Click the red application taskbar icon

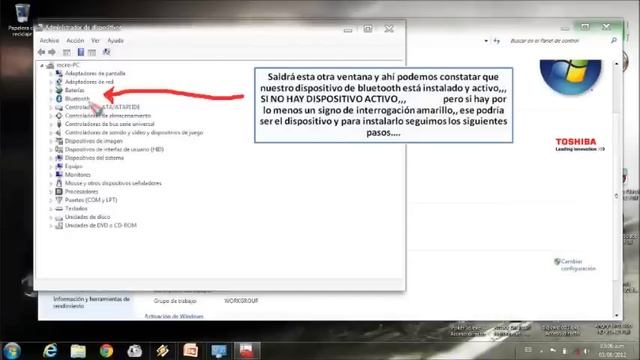(247, 351)
